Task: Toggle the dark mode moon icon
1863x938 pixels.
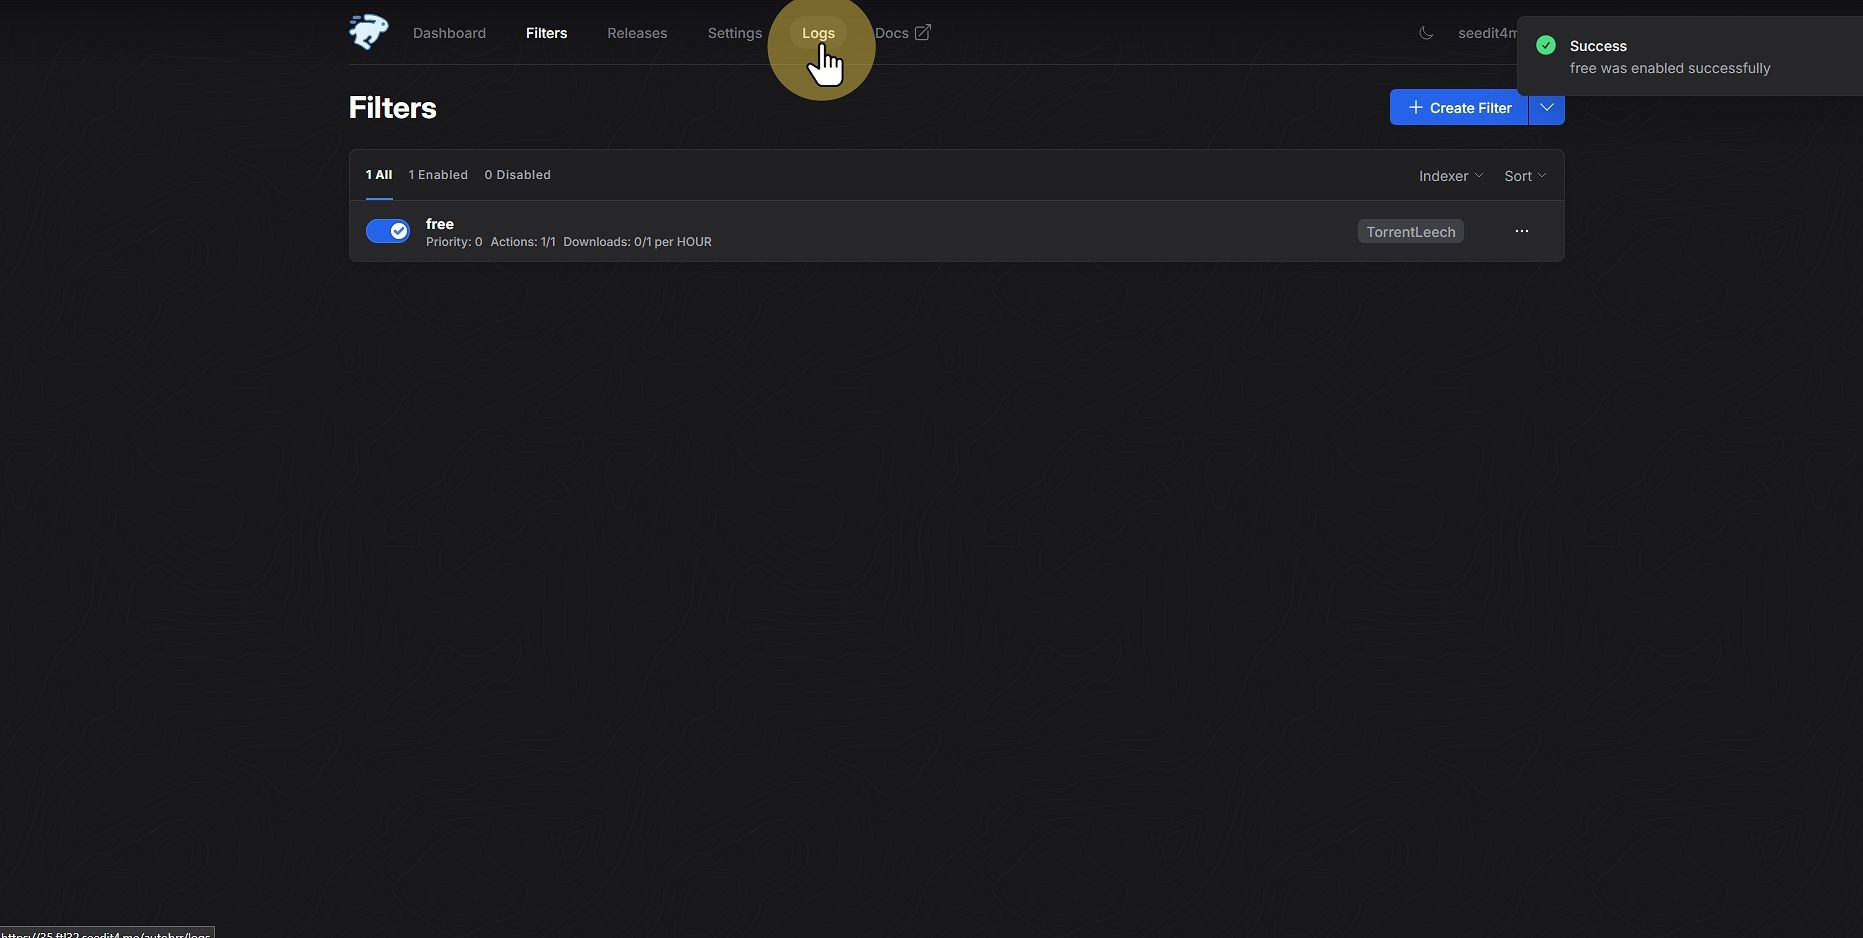Action: (1426, 33)
